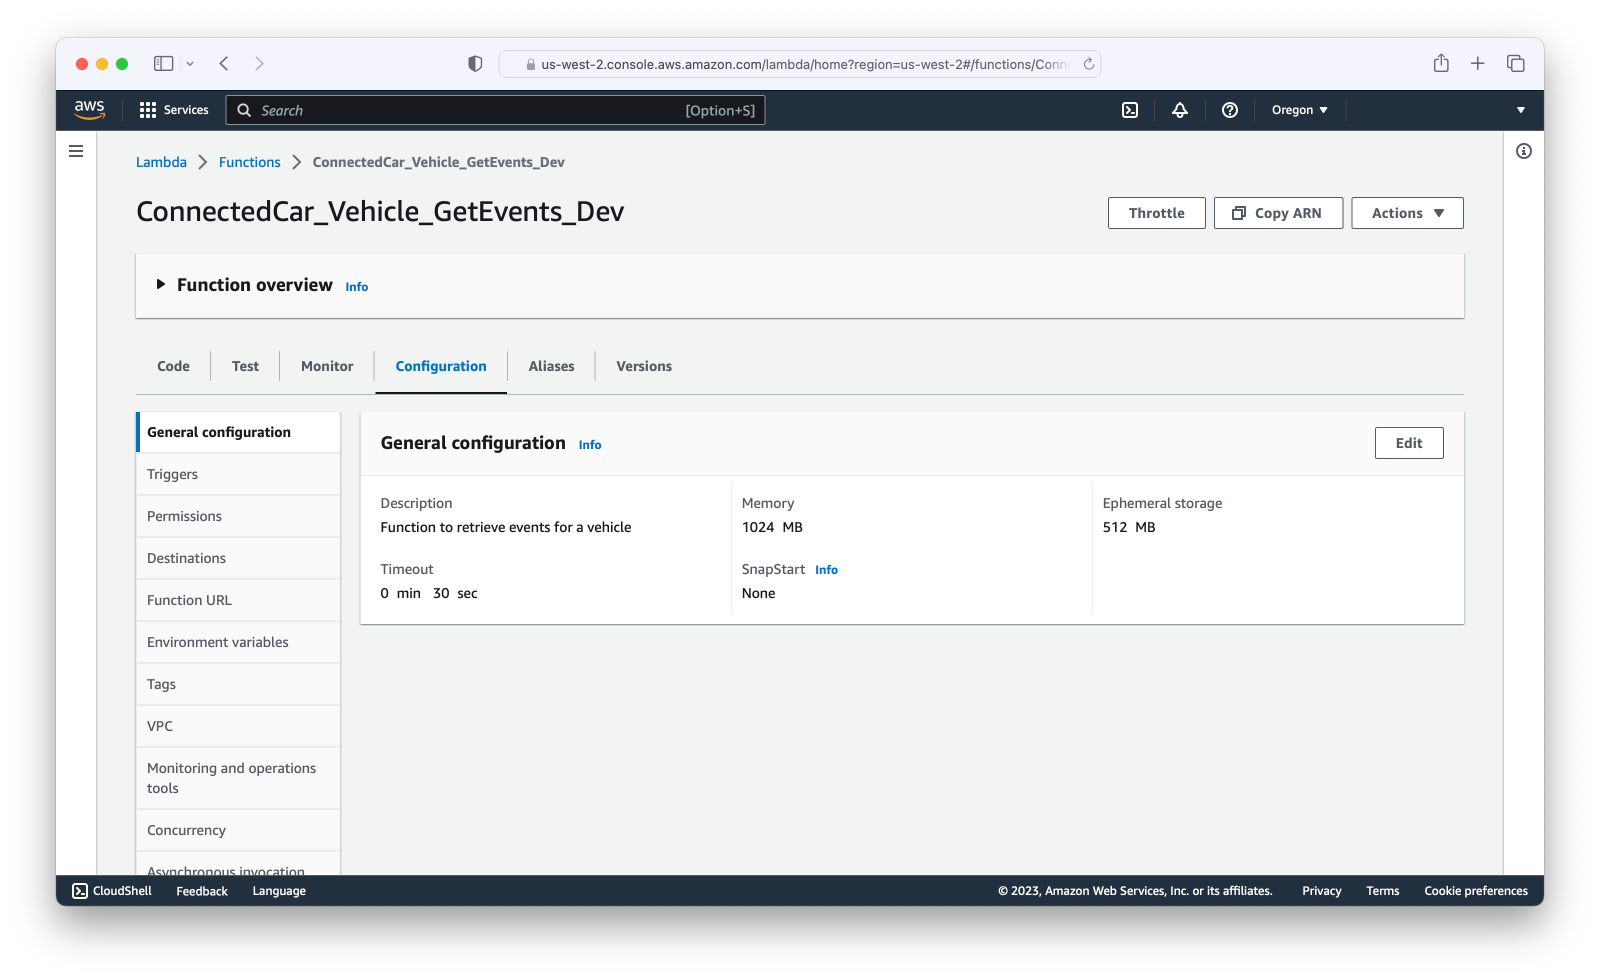Click the page title ConnectedCar_Vehicle_GetEvents_Dev
This screenshot has width=1600, height=980.
380,212
